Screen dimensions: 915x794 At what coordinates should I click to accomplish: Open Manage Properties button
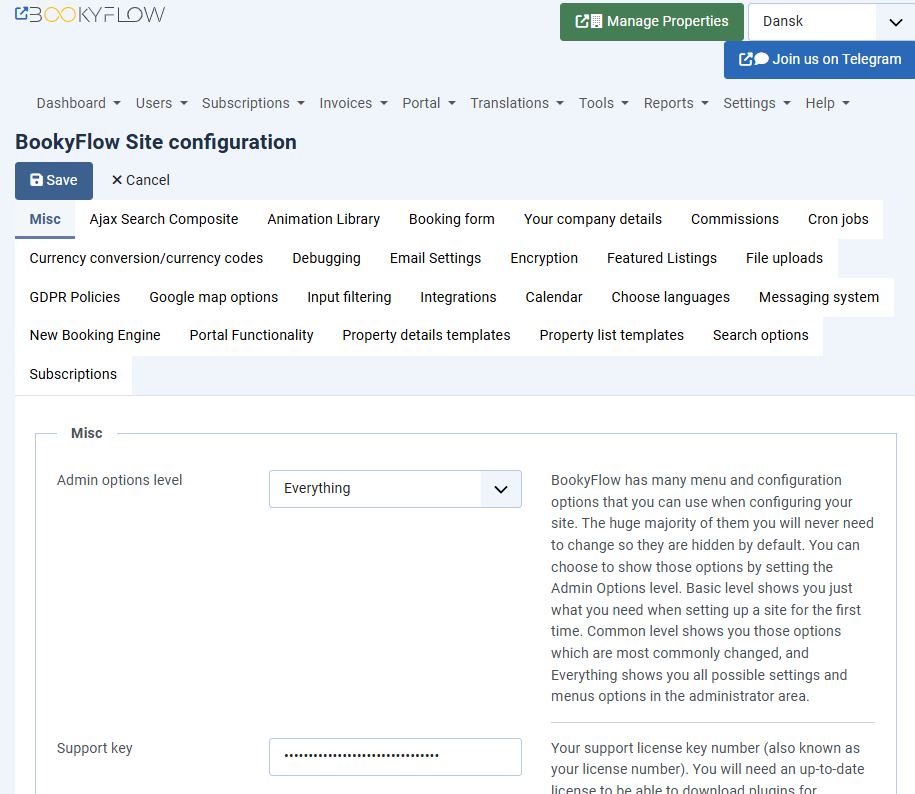pos(652,22)
